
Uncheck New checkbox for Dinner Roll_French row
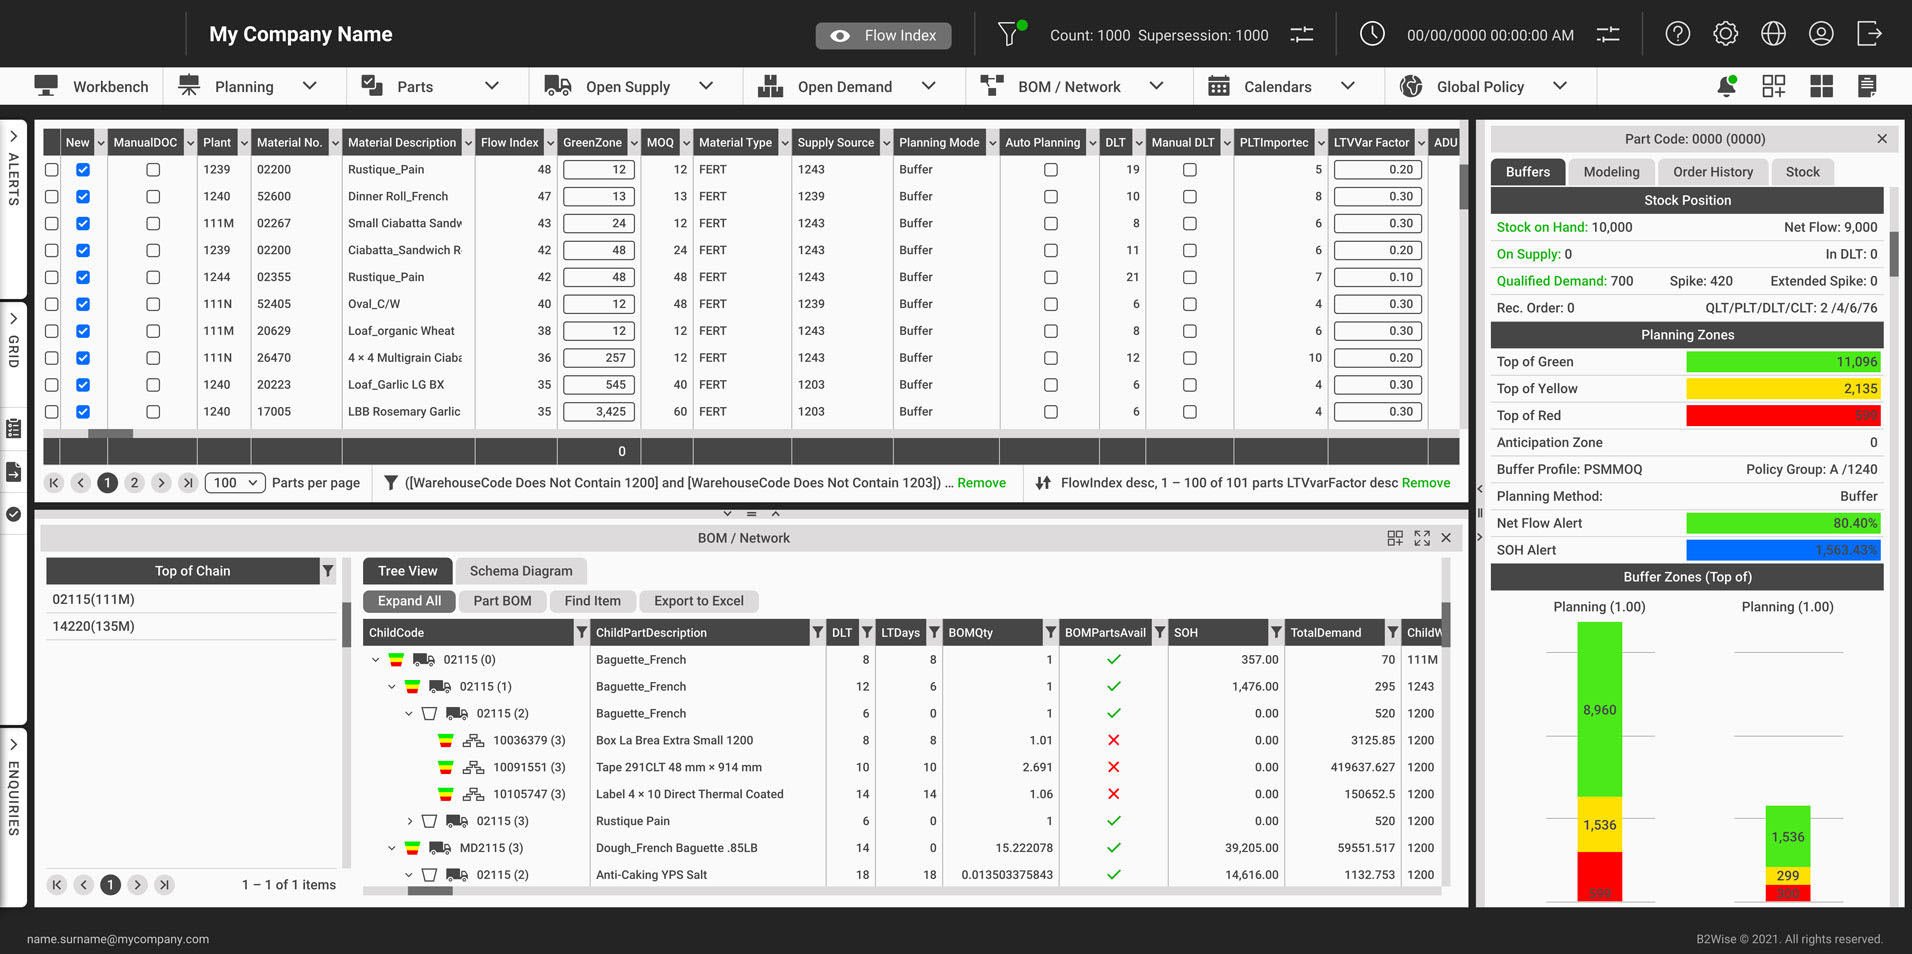pos(83,197)
